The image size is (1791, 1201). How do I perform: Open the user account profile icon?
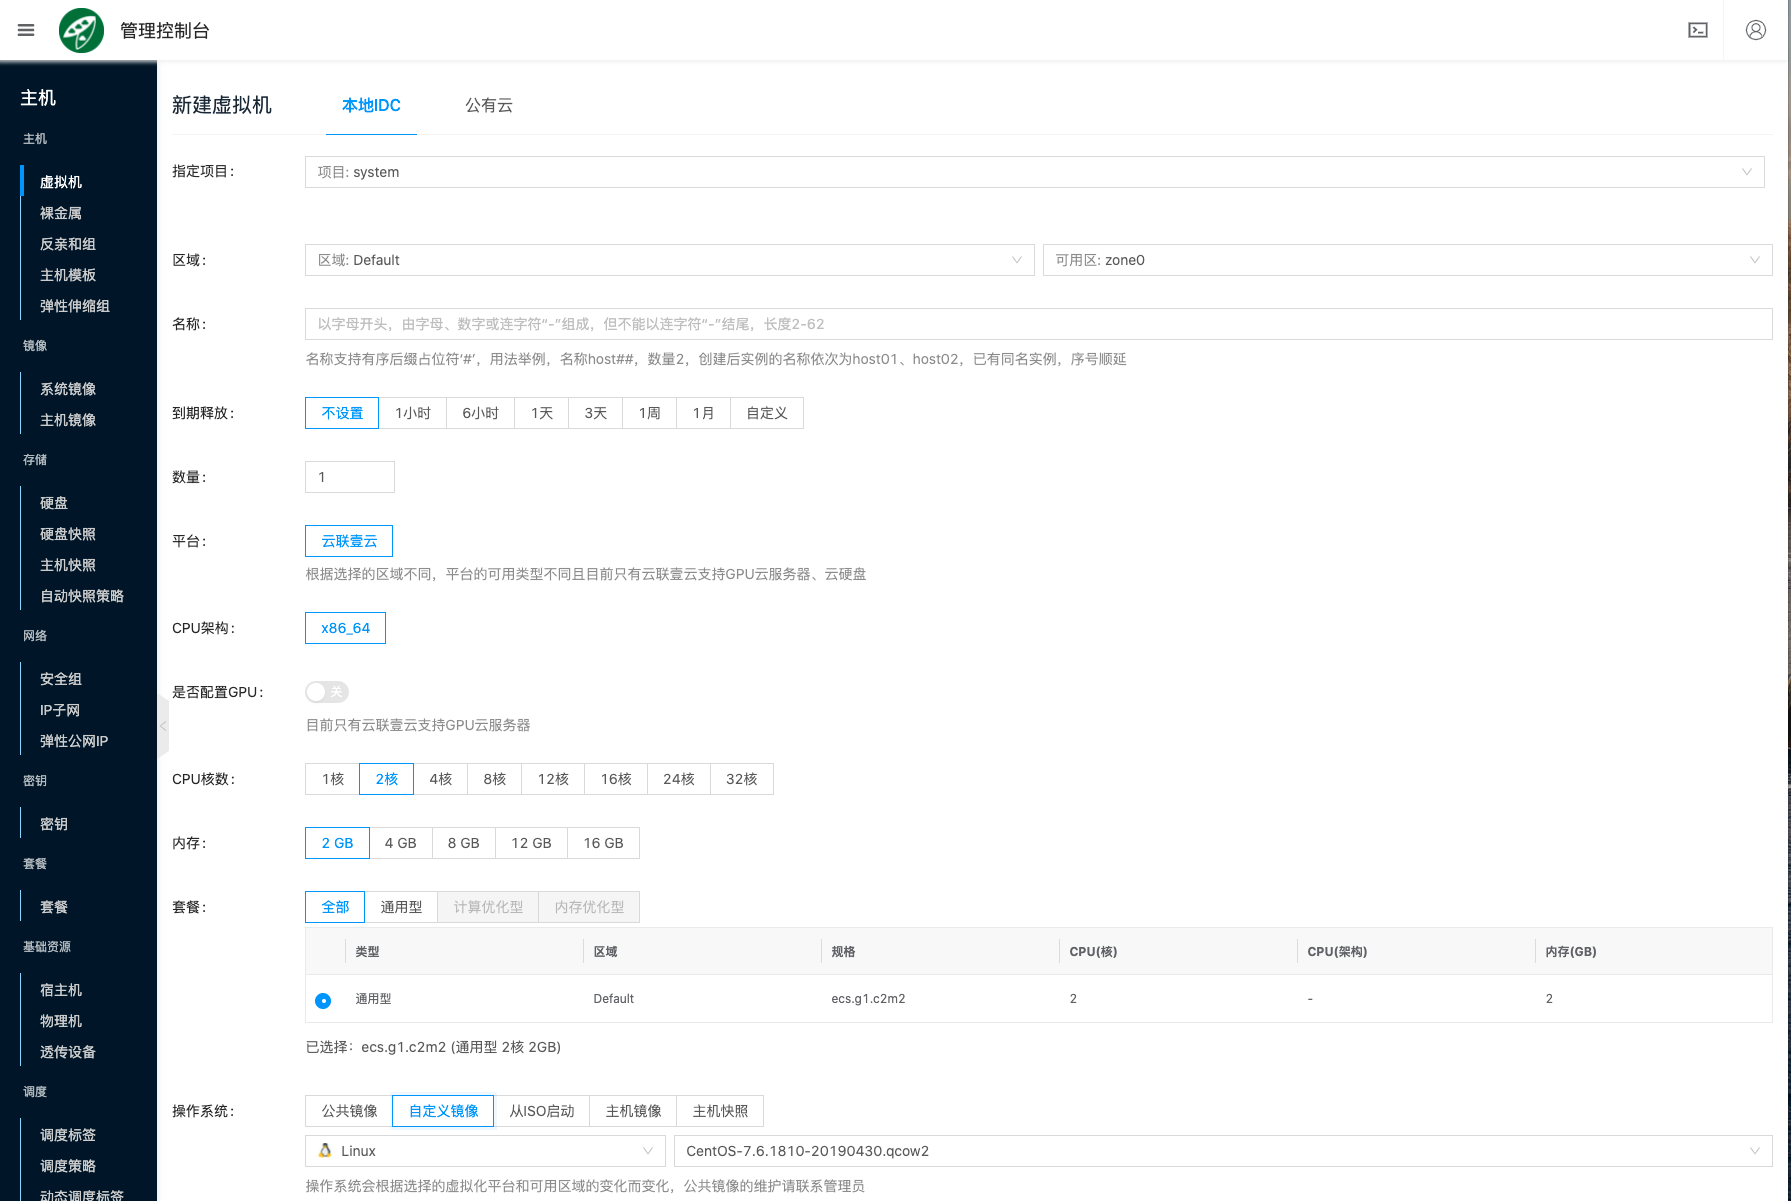pyautogui.click(x=1755, y=30)
